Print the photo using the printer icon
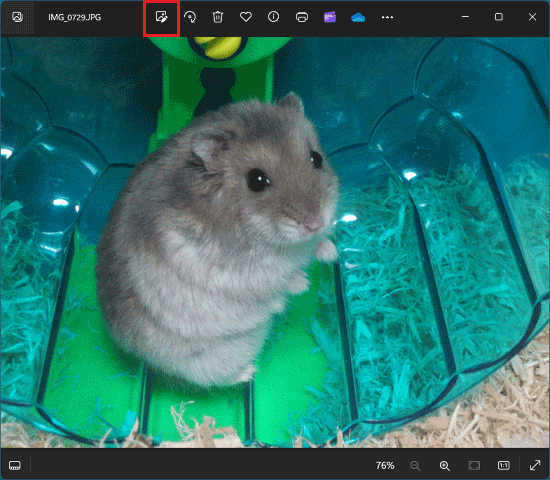 click(x=302, y=17)
